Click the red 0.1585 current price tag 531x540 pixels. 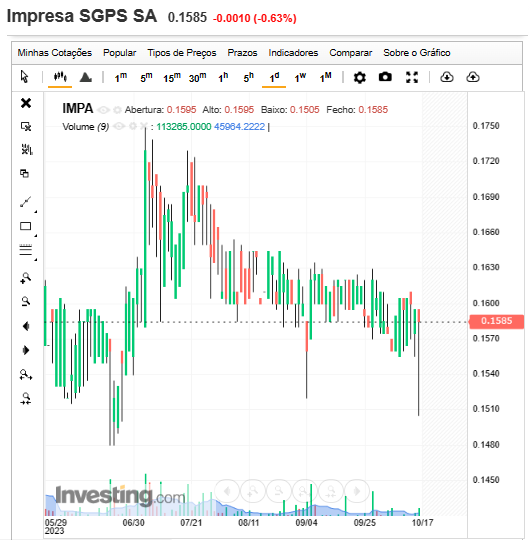496,321
